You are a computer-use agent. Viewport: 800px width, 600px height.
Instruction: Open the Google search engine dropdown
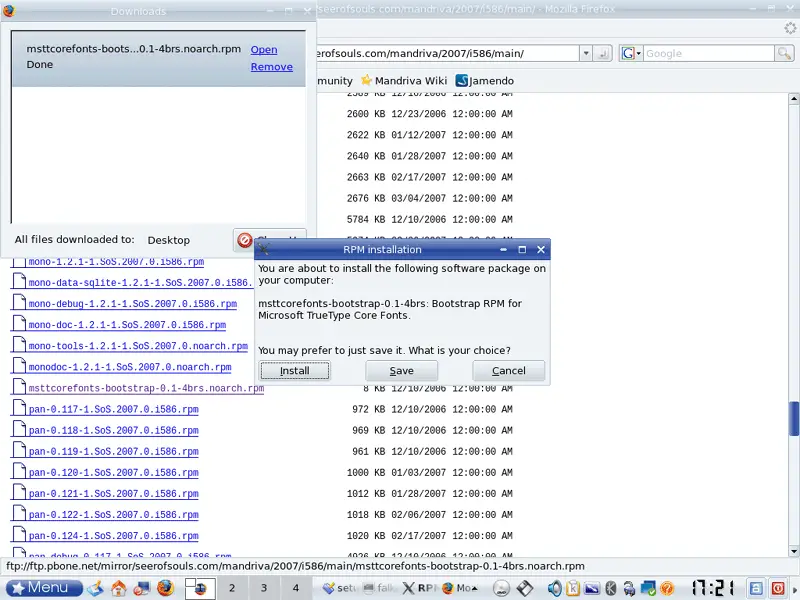(x=631, y=53)
